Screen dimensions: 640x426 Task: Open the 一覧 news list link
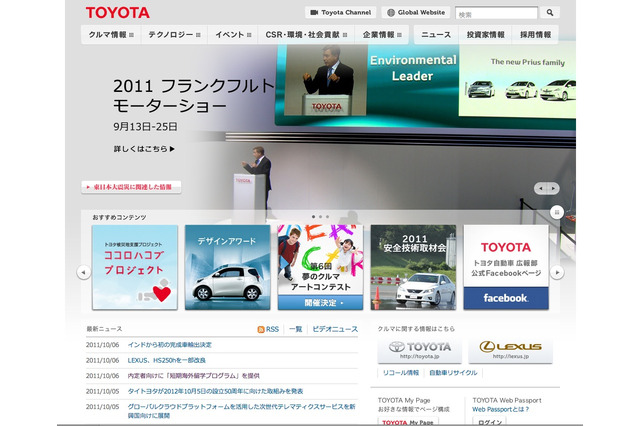pos(296,329)
